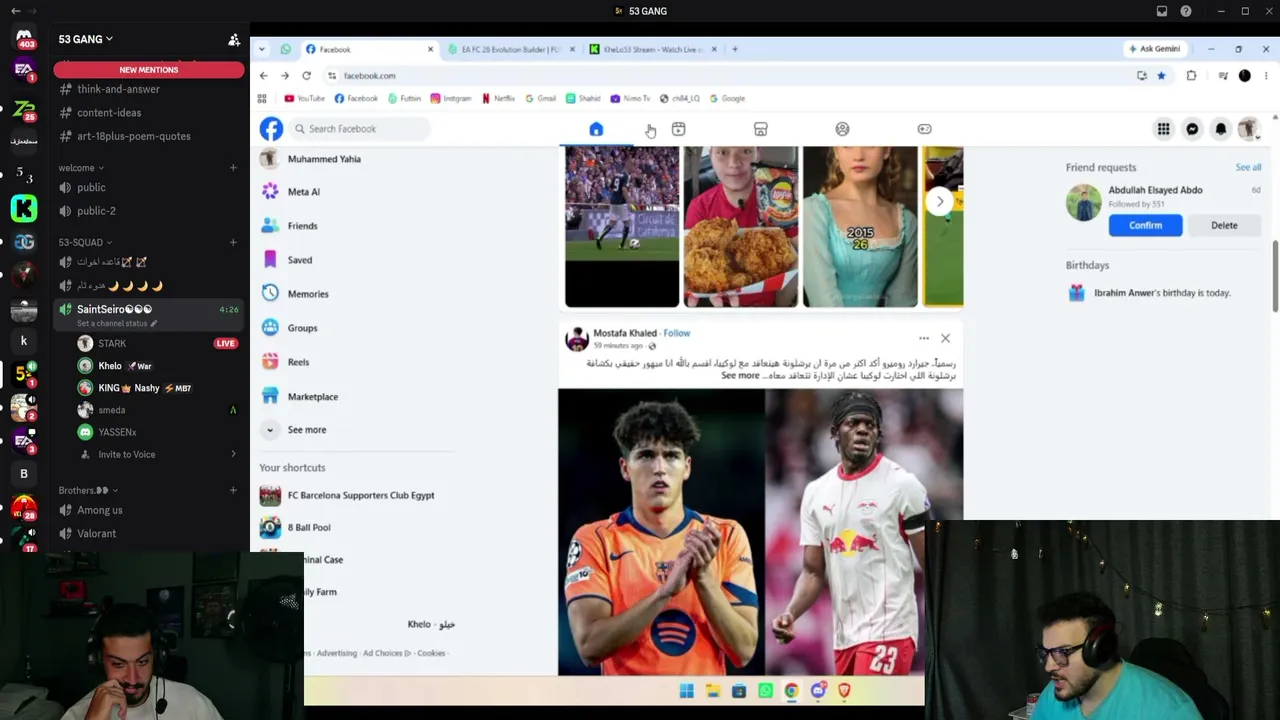
Task: Collapse the Brothers category
Action: click(88, 491)
